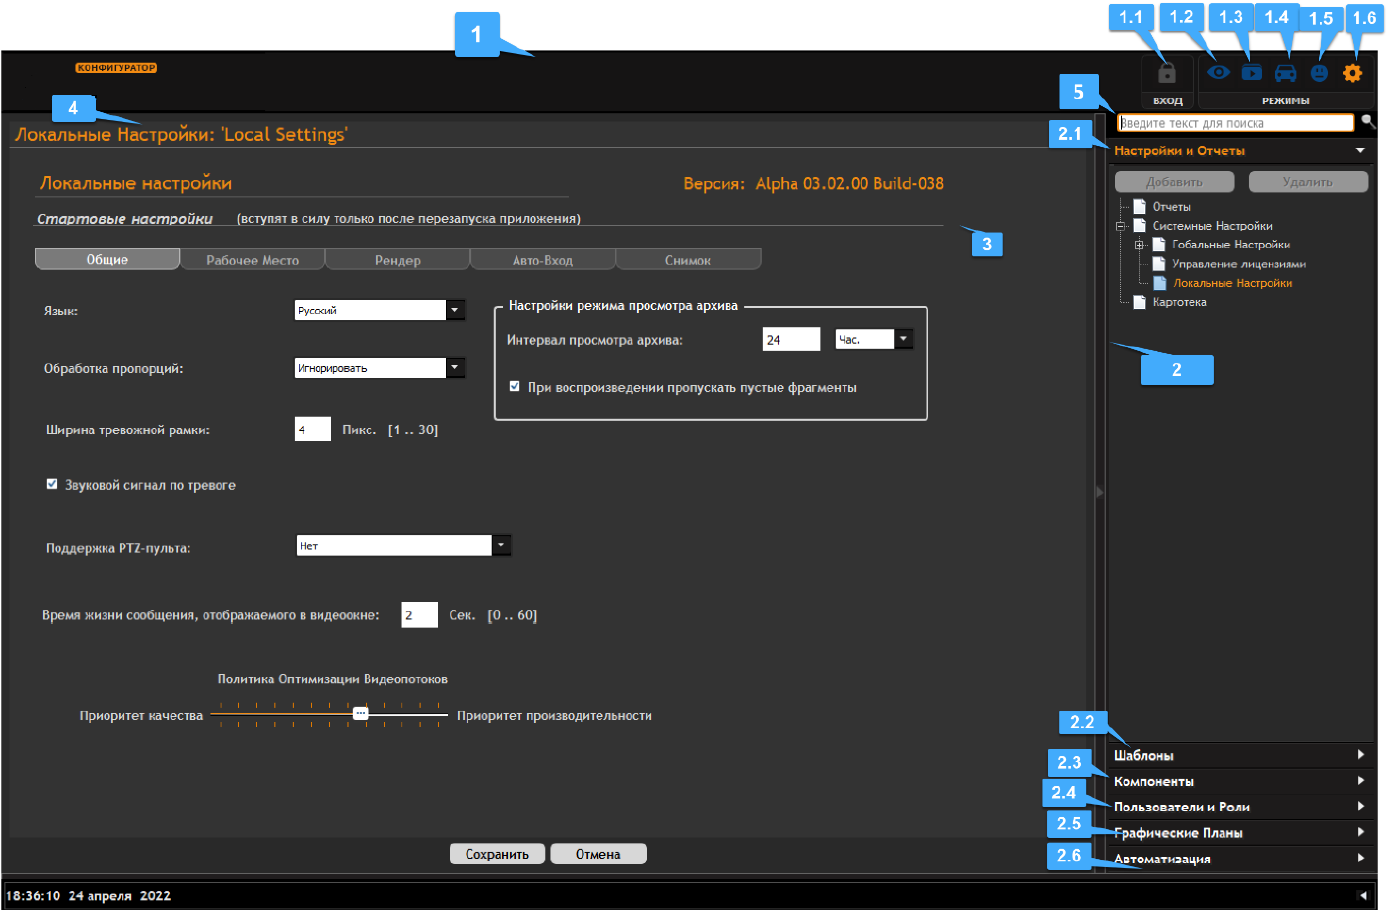Select the car recognition mode icon

(1286, 73)
